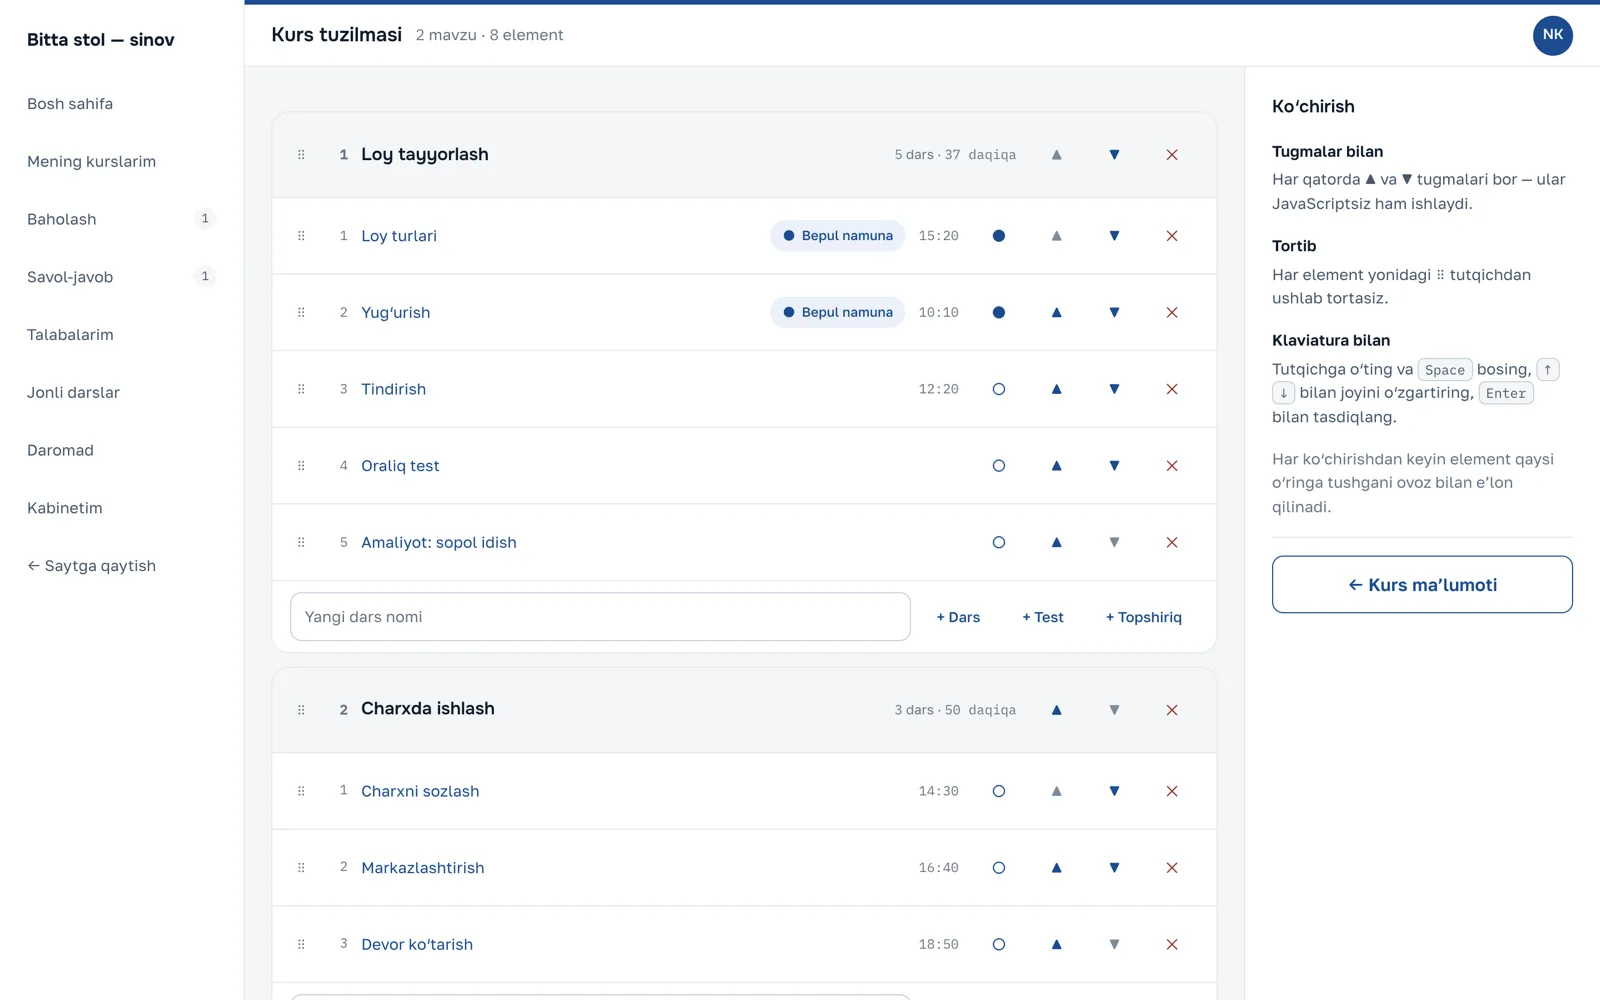The image size is (1600, 1000).
Task: Enable free preview for Amaliyot: sopol idish
Action: 998,543
